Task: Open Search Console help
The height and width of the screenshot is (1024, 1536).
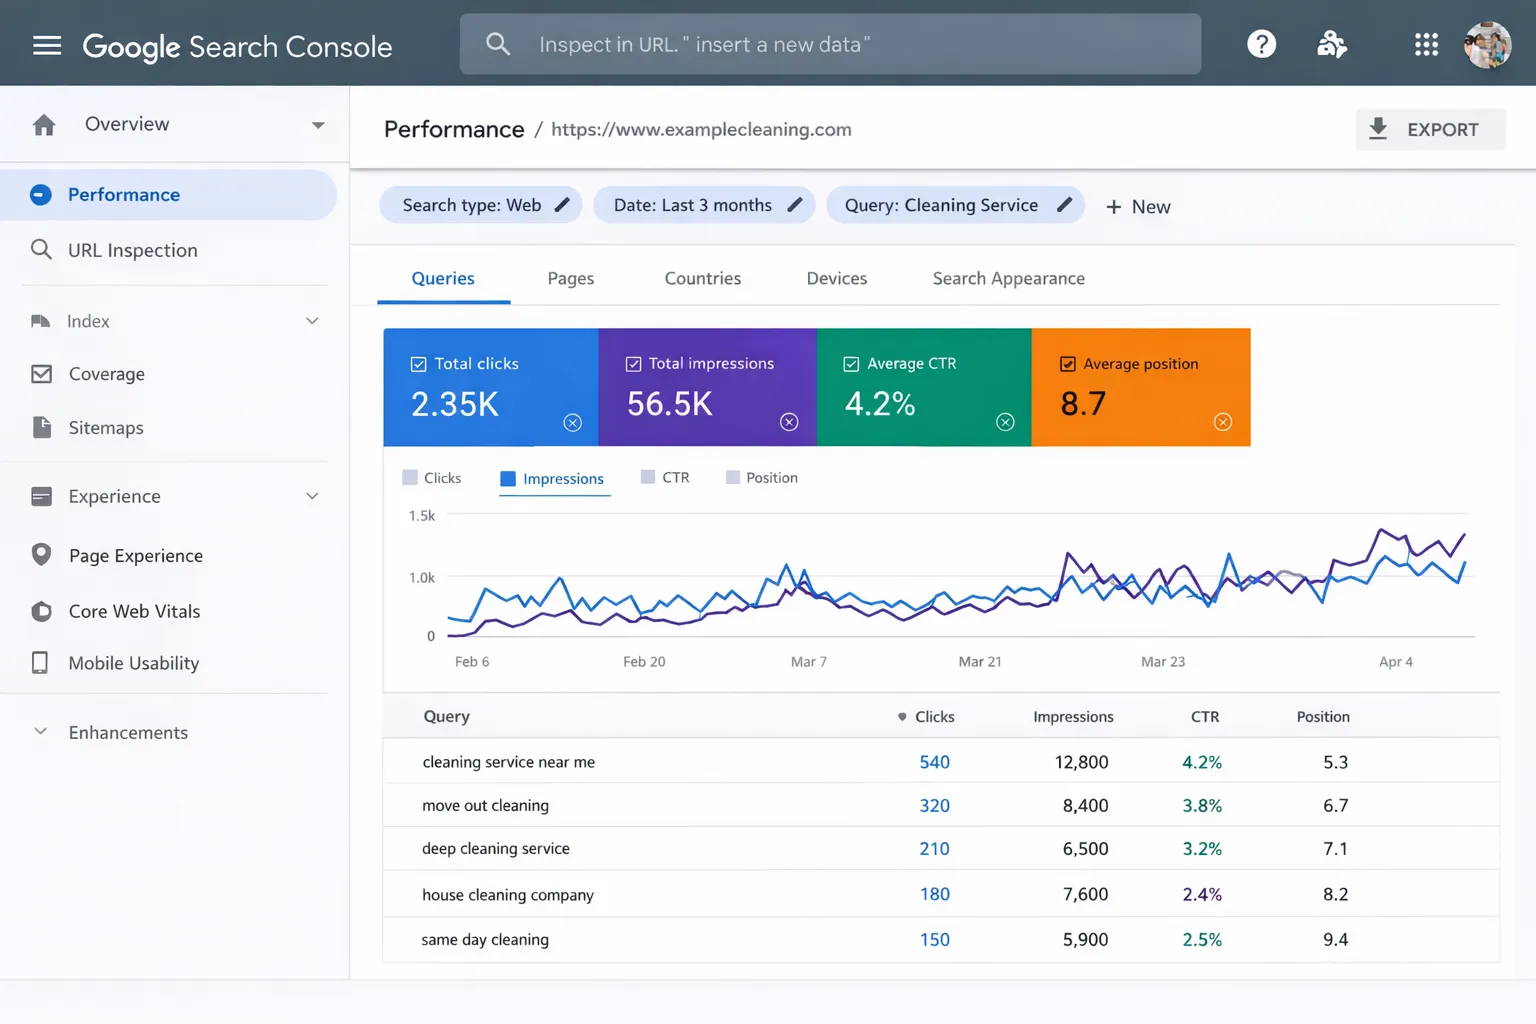Action: [1261, 44]
